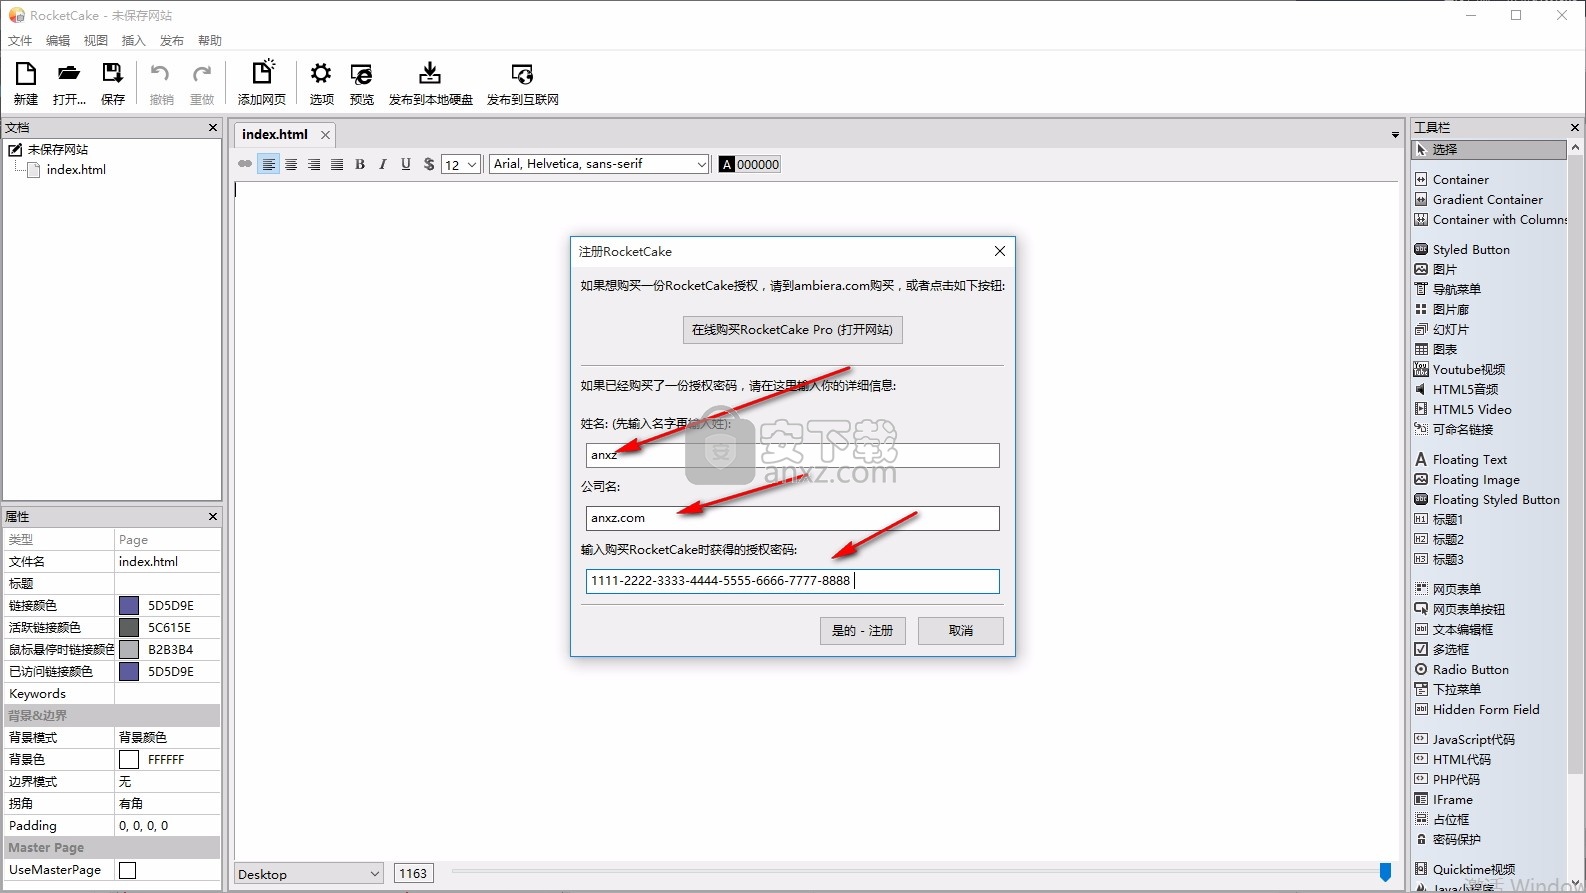Image resolution: width=1586 pixels, height=893 pixels.
Task: Click the 链接颜色 5D5D9E color swatch
Action: (x=129, y=605)
